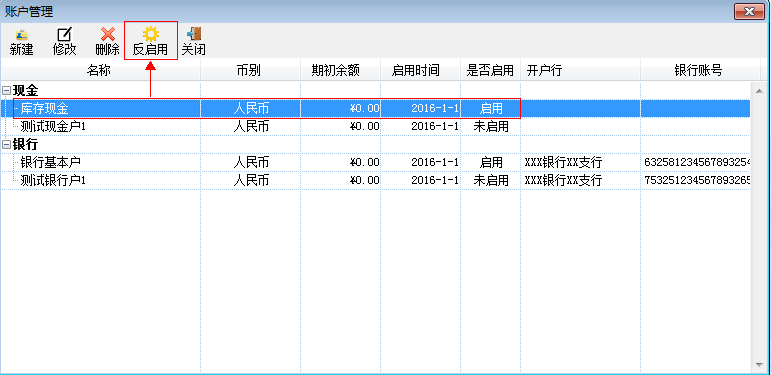Click 2016-1-1 date in 银行基本户 row
The image size is (771, 375).
pos(435,162)
